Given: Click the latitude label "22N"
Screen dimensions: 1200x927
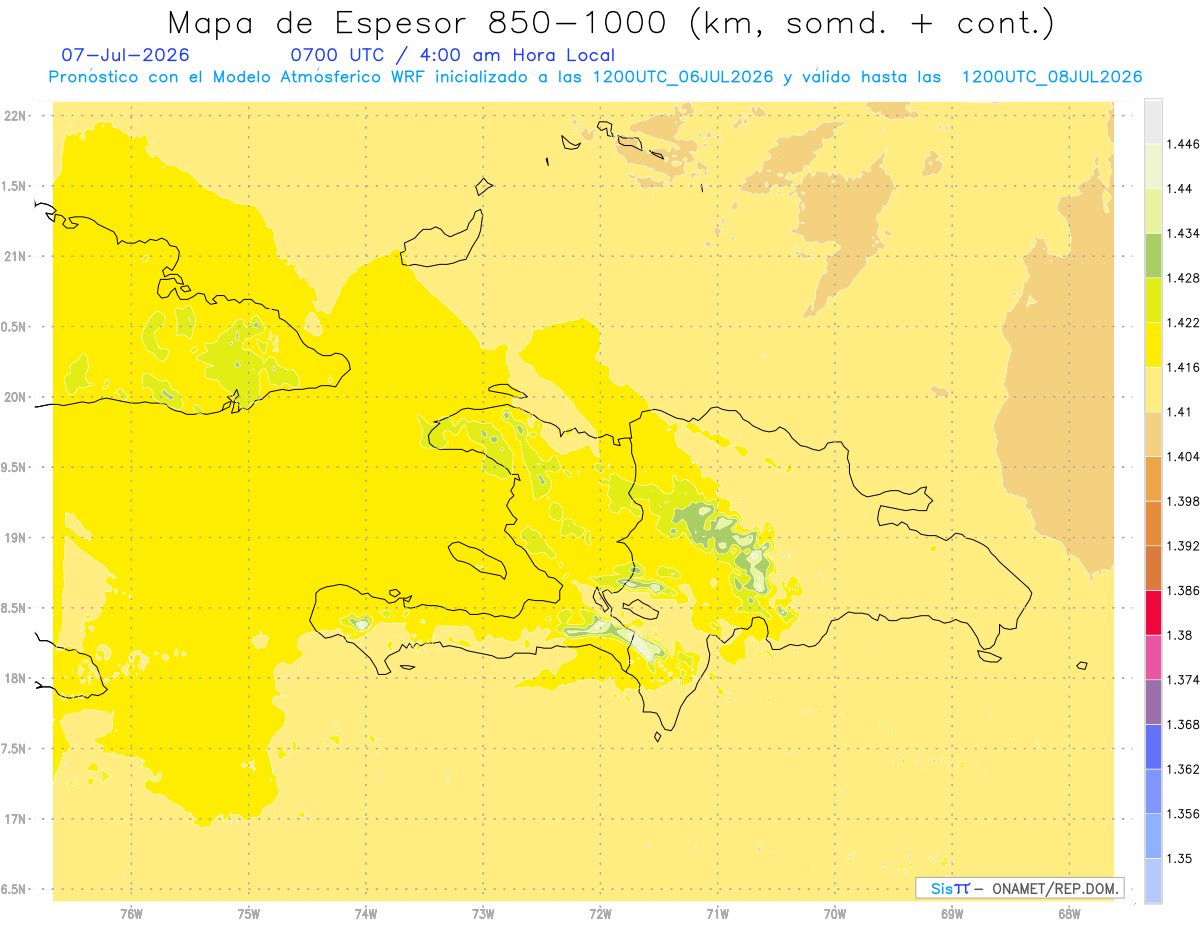Looking at the screenshot, I should [16, 116].
